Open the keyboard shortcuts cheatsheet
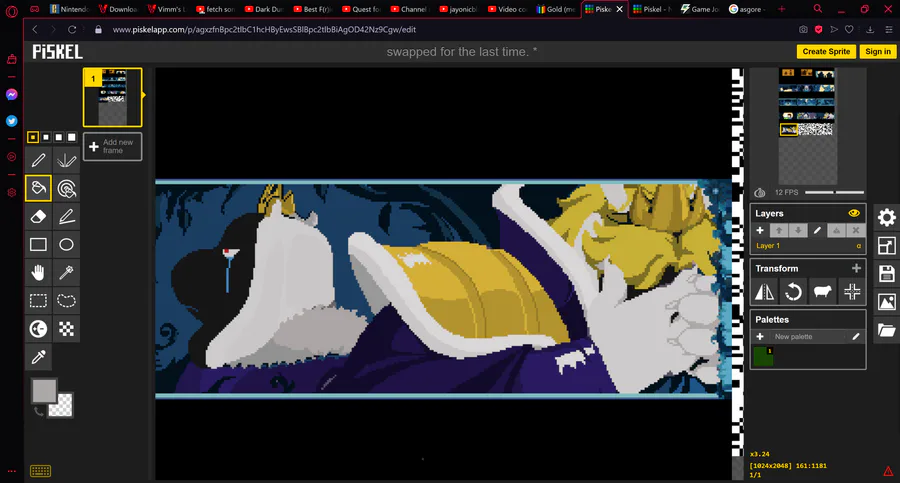This screenshot has width=900, height=483. coord(40,471)
